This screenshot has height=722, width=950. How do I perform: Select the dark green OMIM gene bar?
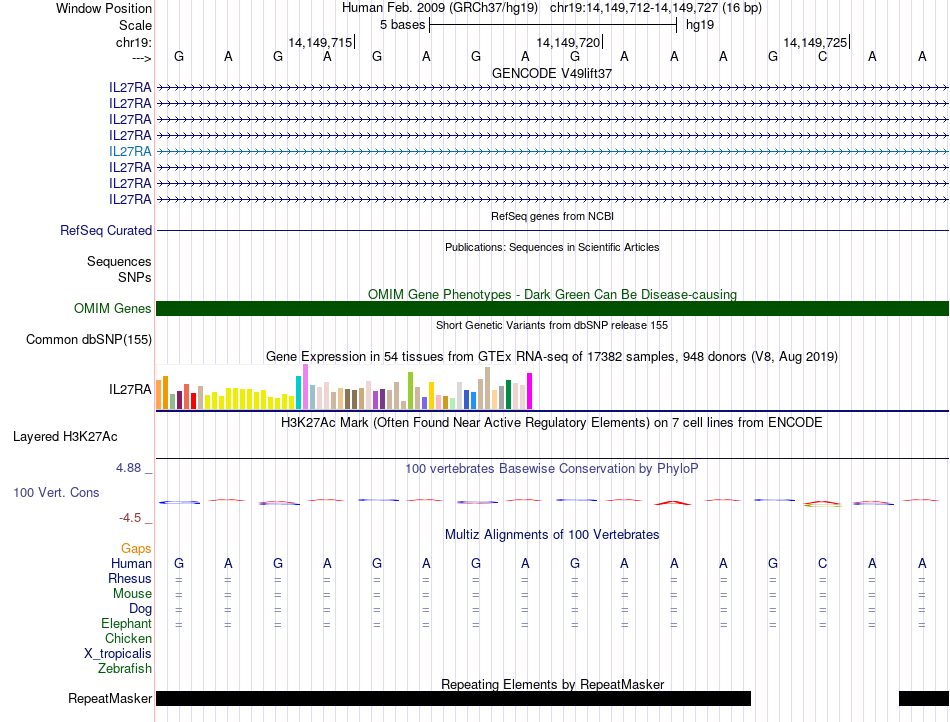[x=552, y=308]
